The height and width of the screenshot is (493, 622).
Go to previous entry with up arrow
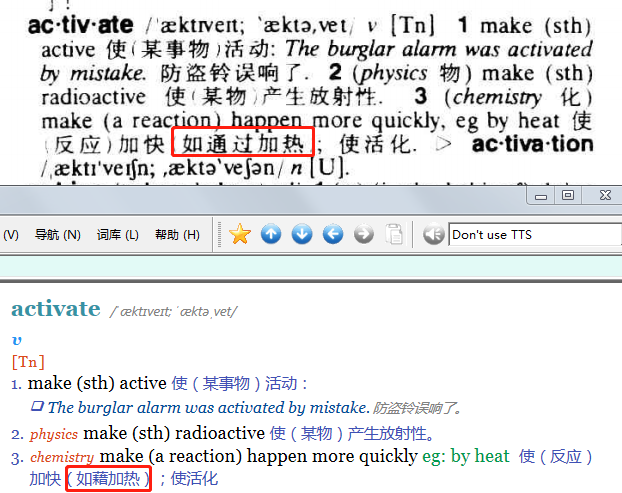(271, 234)
